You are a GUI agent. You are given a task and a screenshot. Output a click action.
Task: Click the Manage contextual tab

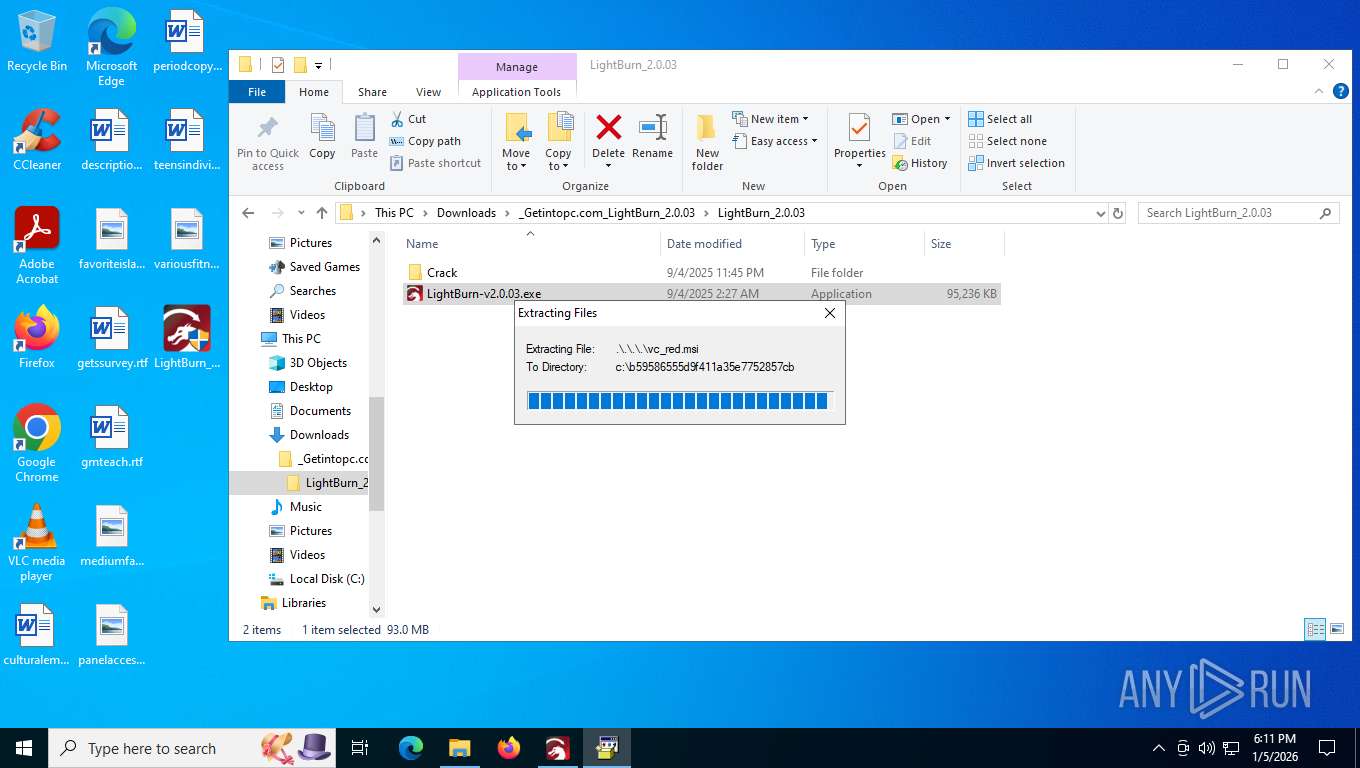[x=517, y=67]
